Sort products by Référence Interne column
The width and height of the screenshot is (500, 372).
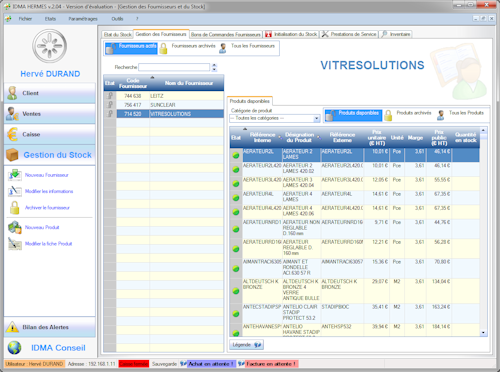tap(262, 137)
